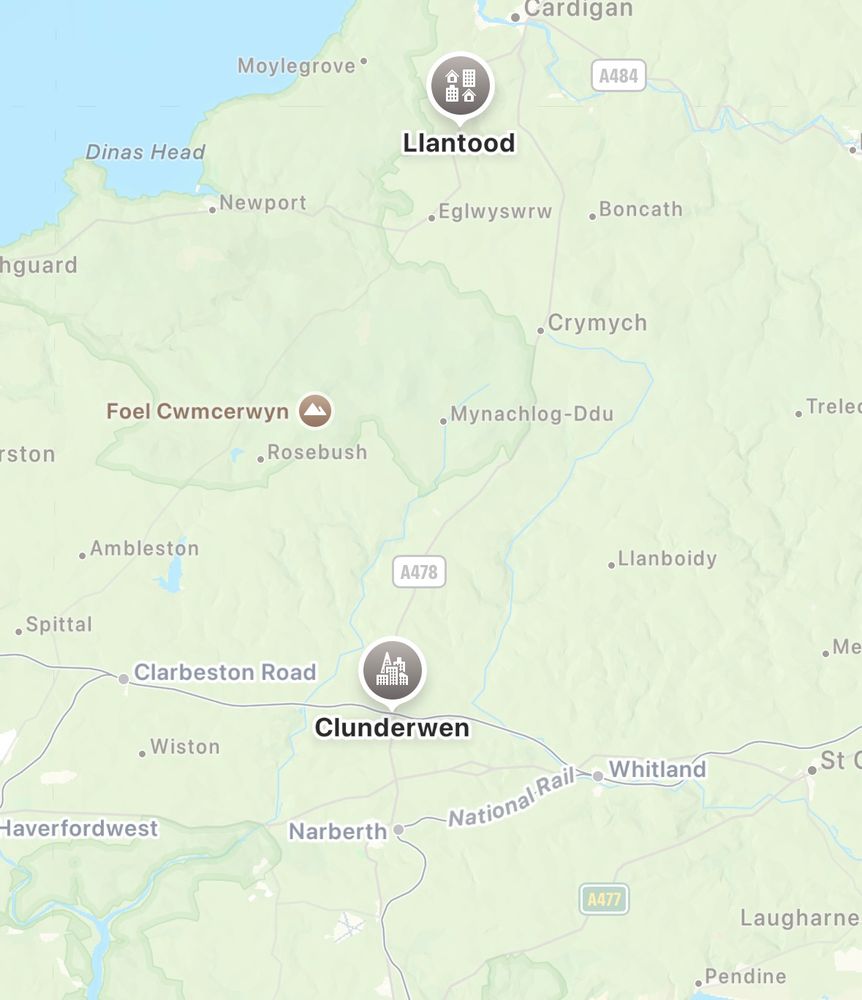Select the Whitland station marker

coord(598,776)
